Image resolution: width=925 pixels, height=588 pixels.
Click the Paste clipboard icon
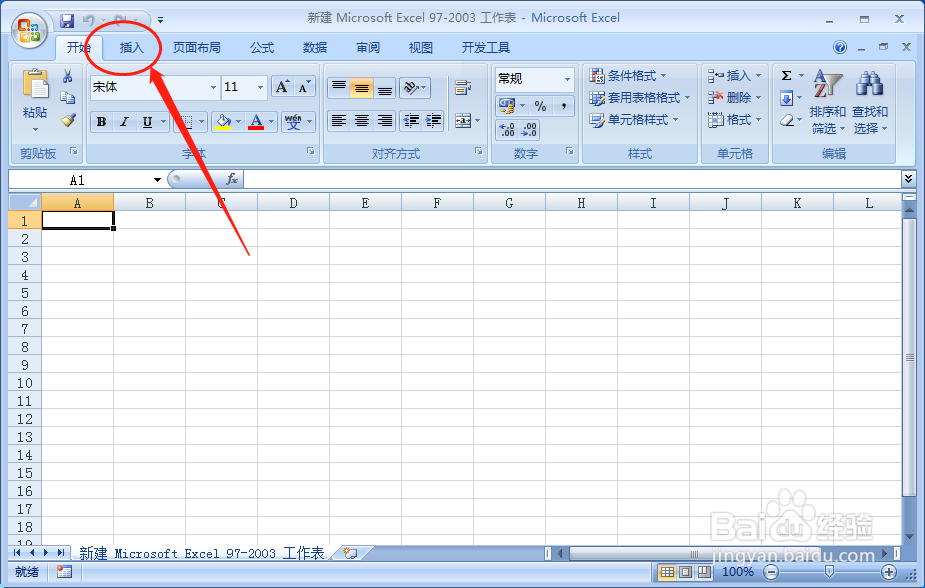coord(35,84)
